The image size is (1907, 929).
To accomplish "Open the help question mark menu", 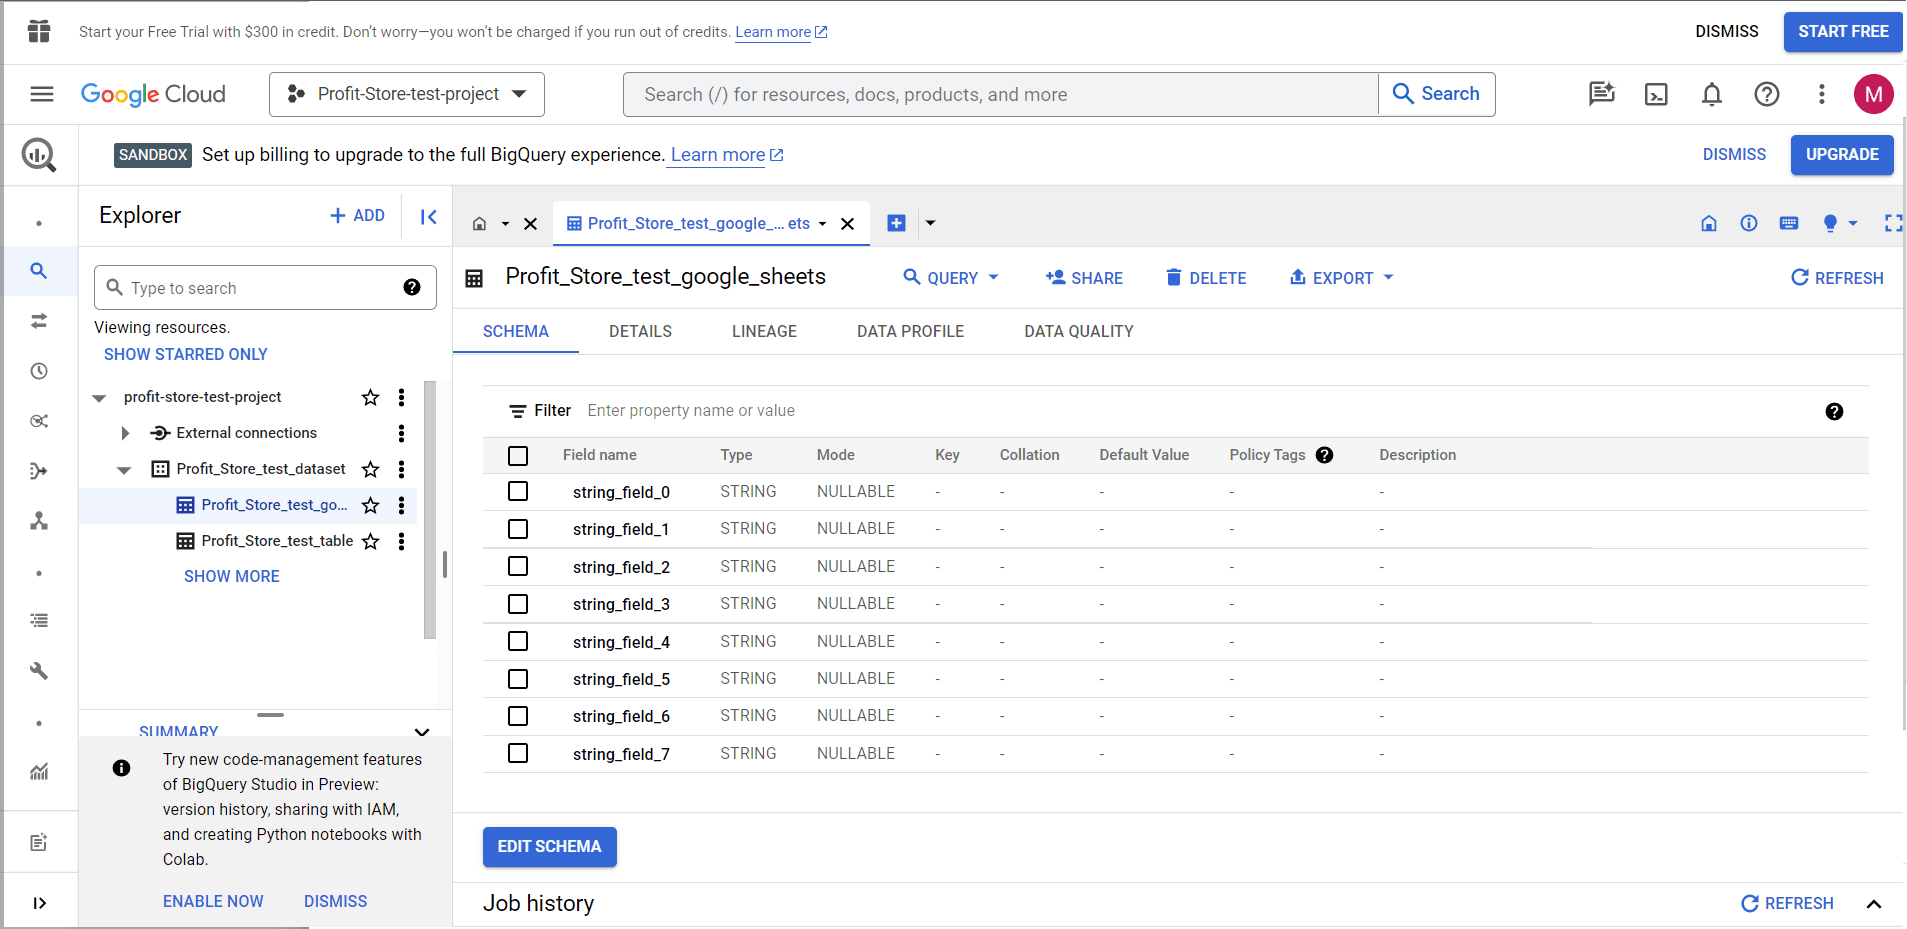I will (1767, 94).
